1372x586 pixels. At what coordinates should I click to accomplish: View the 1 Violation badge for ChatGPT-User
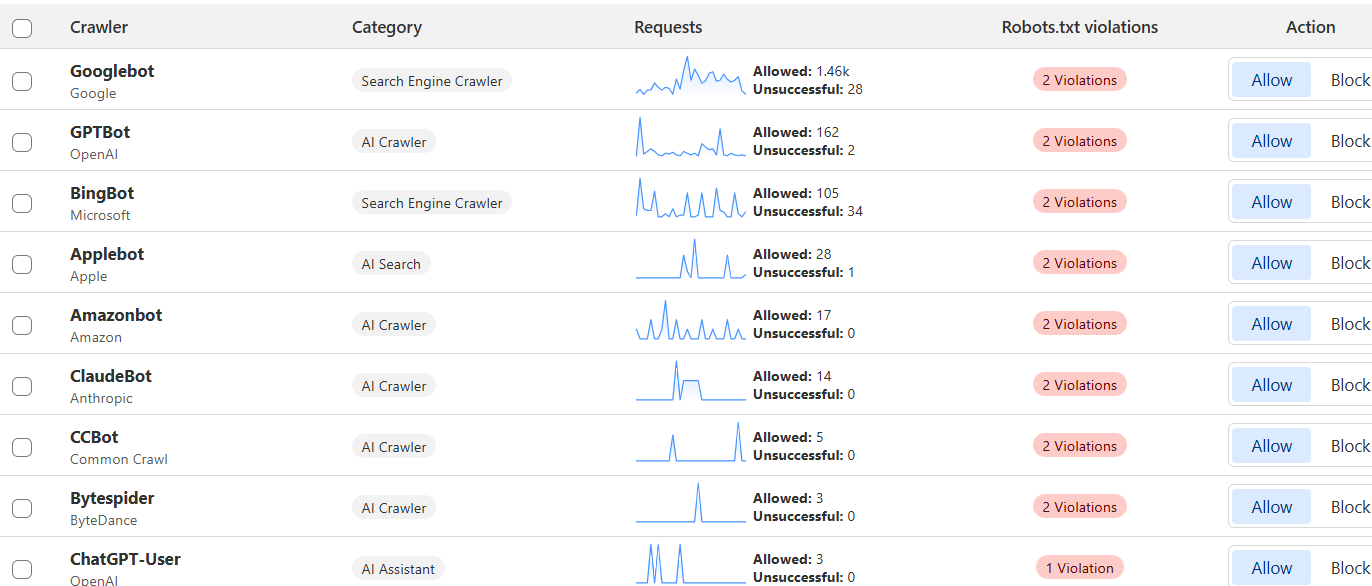[1079, 567]
